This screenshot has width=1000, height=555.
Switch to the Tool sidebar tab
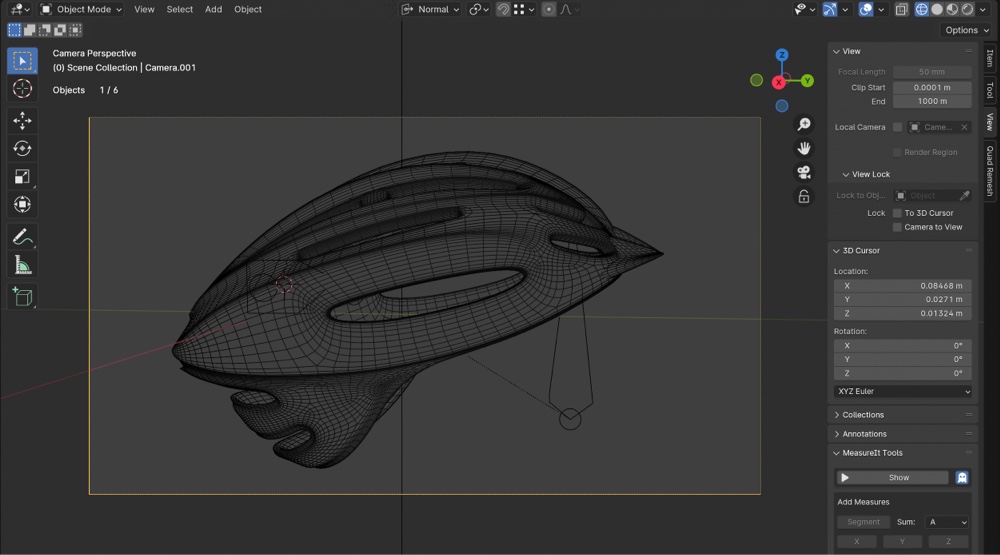(x=990, y=90)
